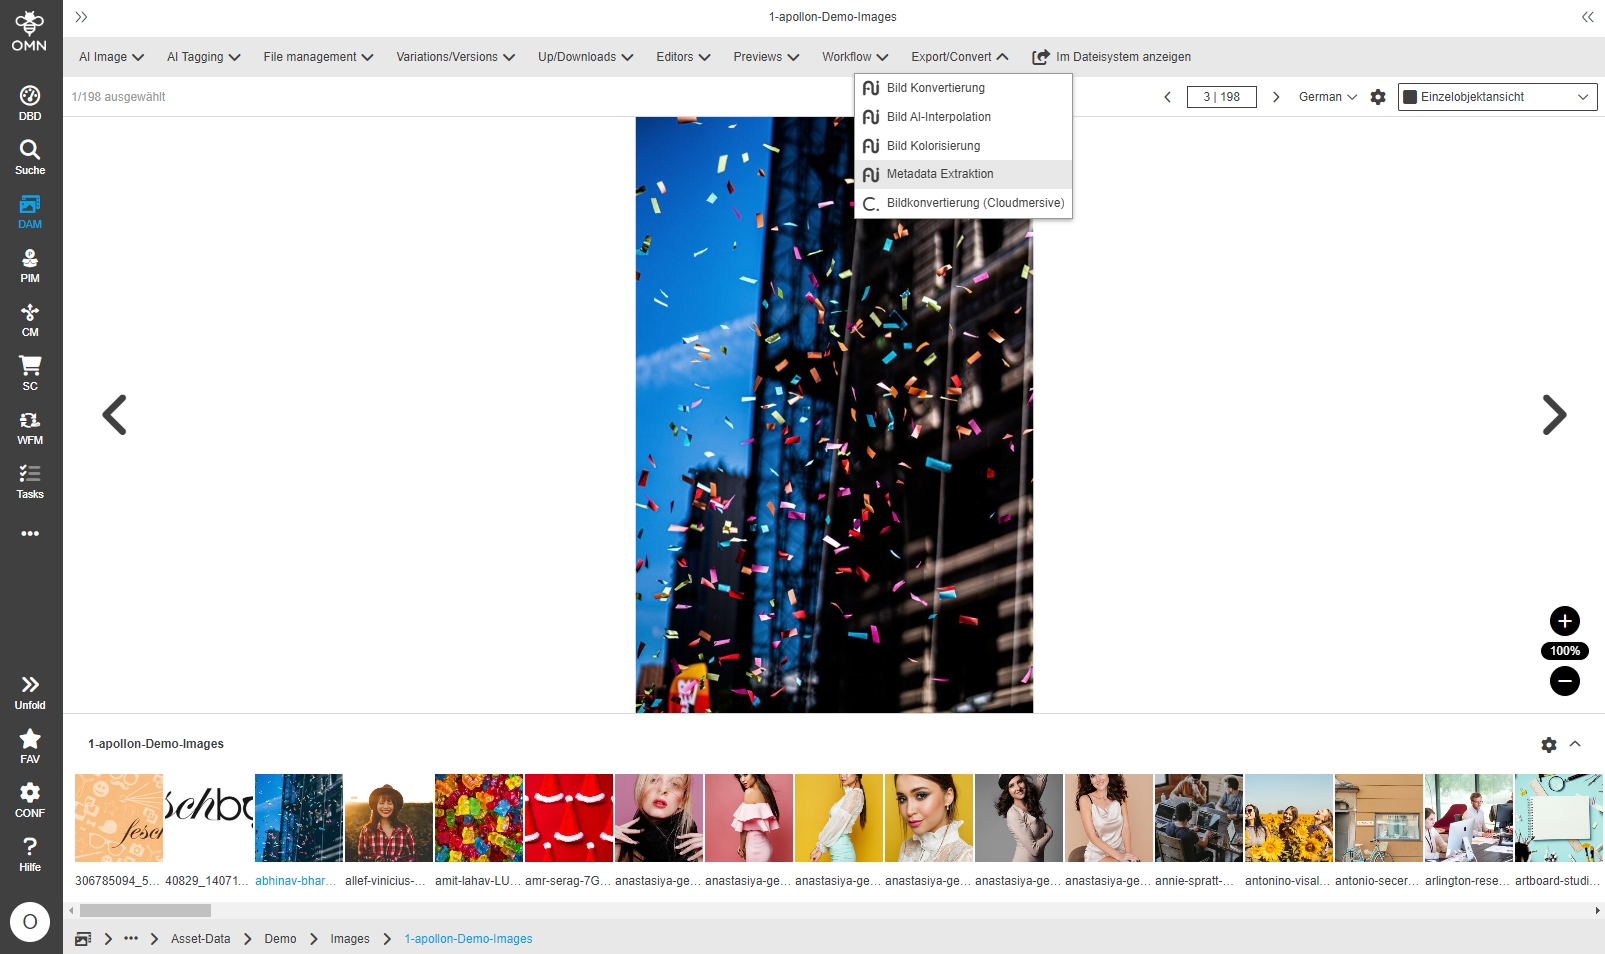Zoom in with the plus button

coord(1565,621)
